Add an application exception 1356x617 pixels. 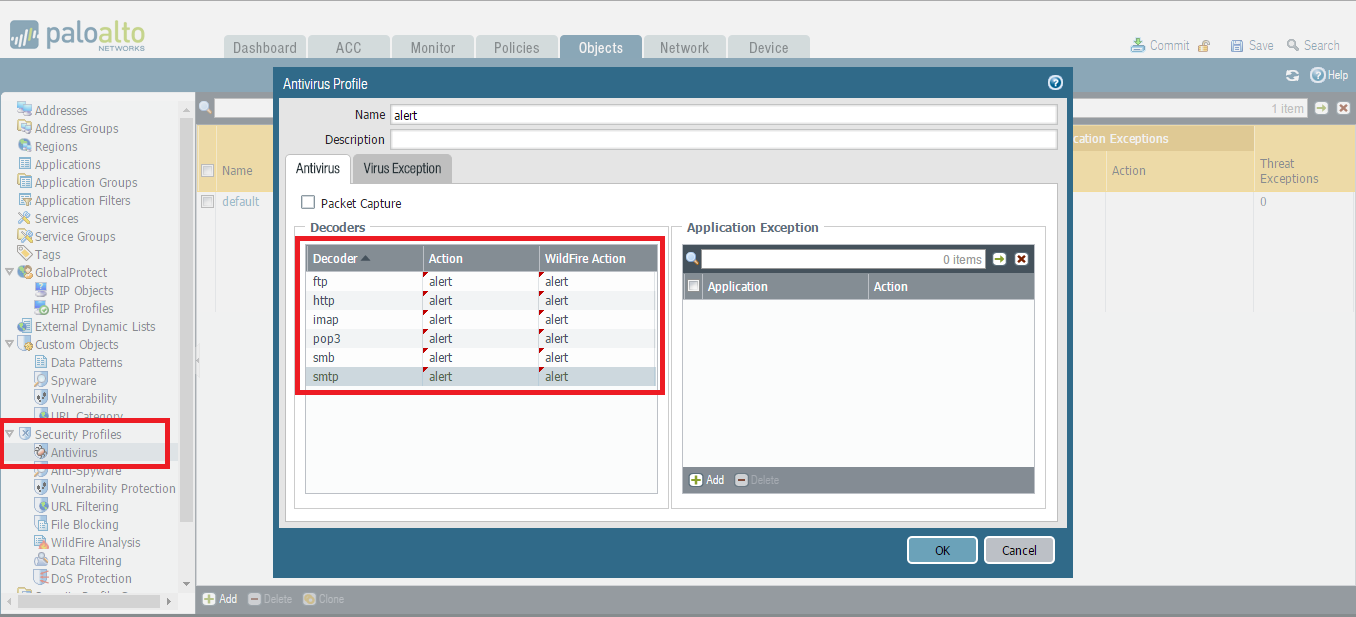[707, 480]
